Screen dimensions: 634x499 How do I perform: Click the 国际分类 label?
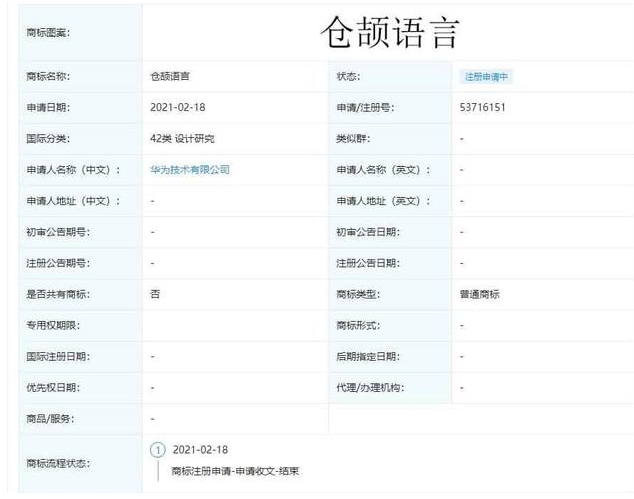(48, 139)
